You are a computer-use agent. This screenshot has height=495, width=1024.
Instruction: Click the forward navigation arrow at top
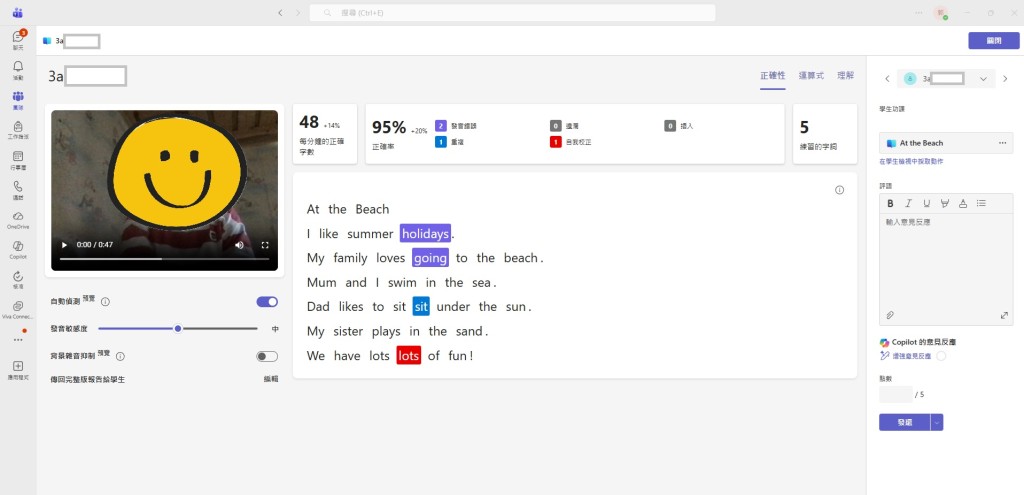298,12
